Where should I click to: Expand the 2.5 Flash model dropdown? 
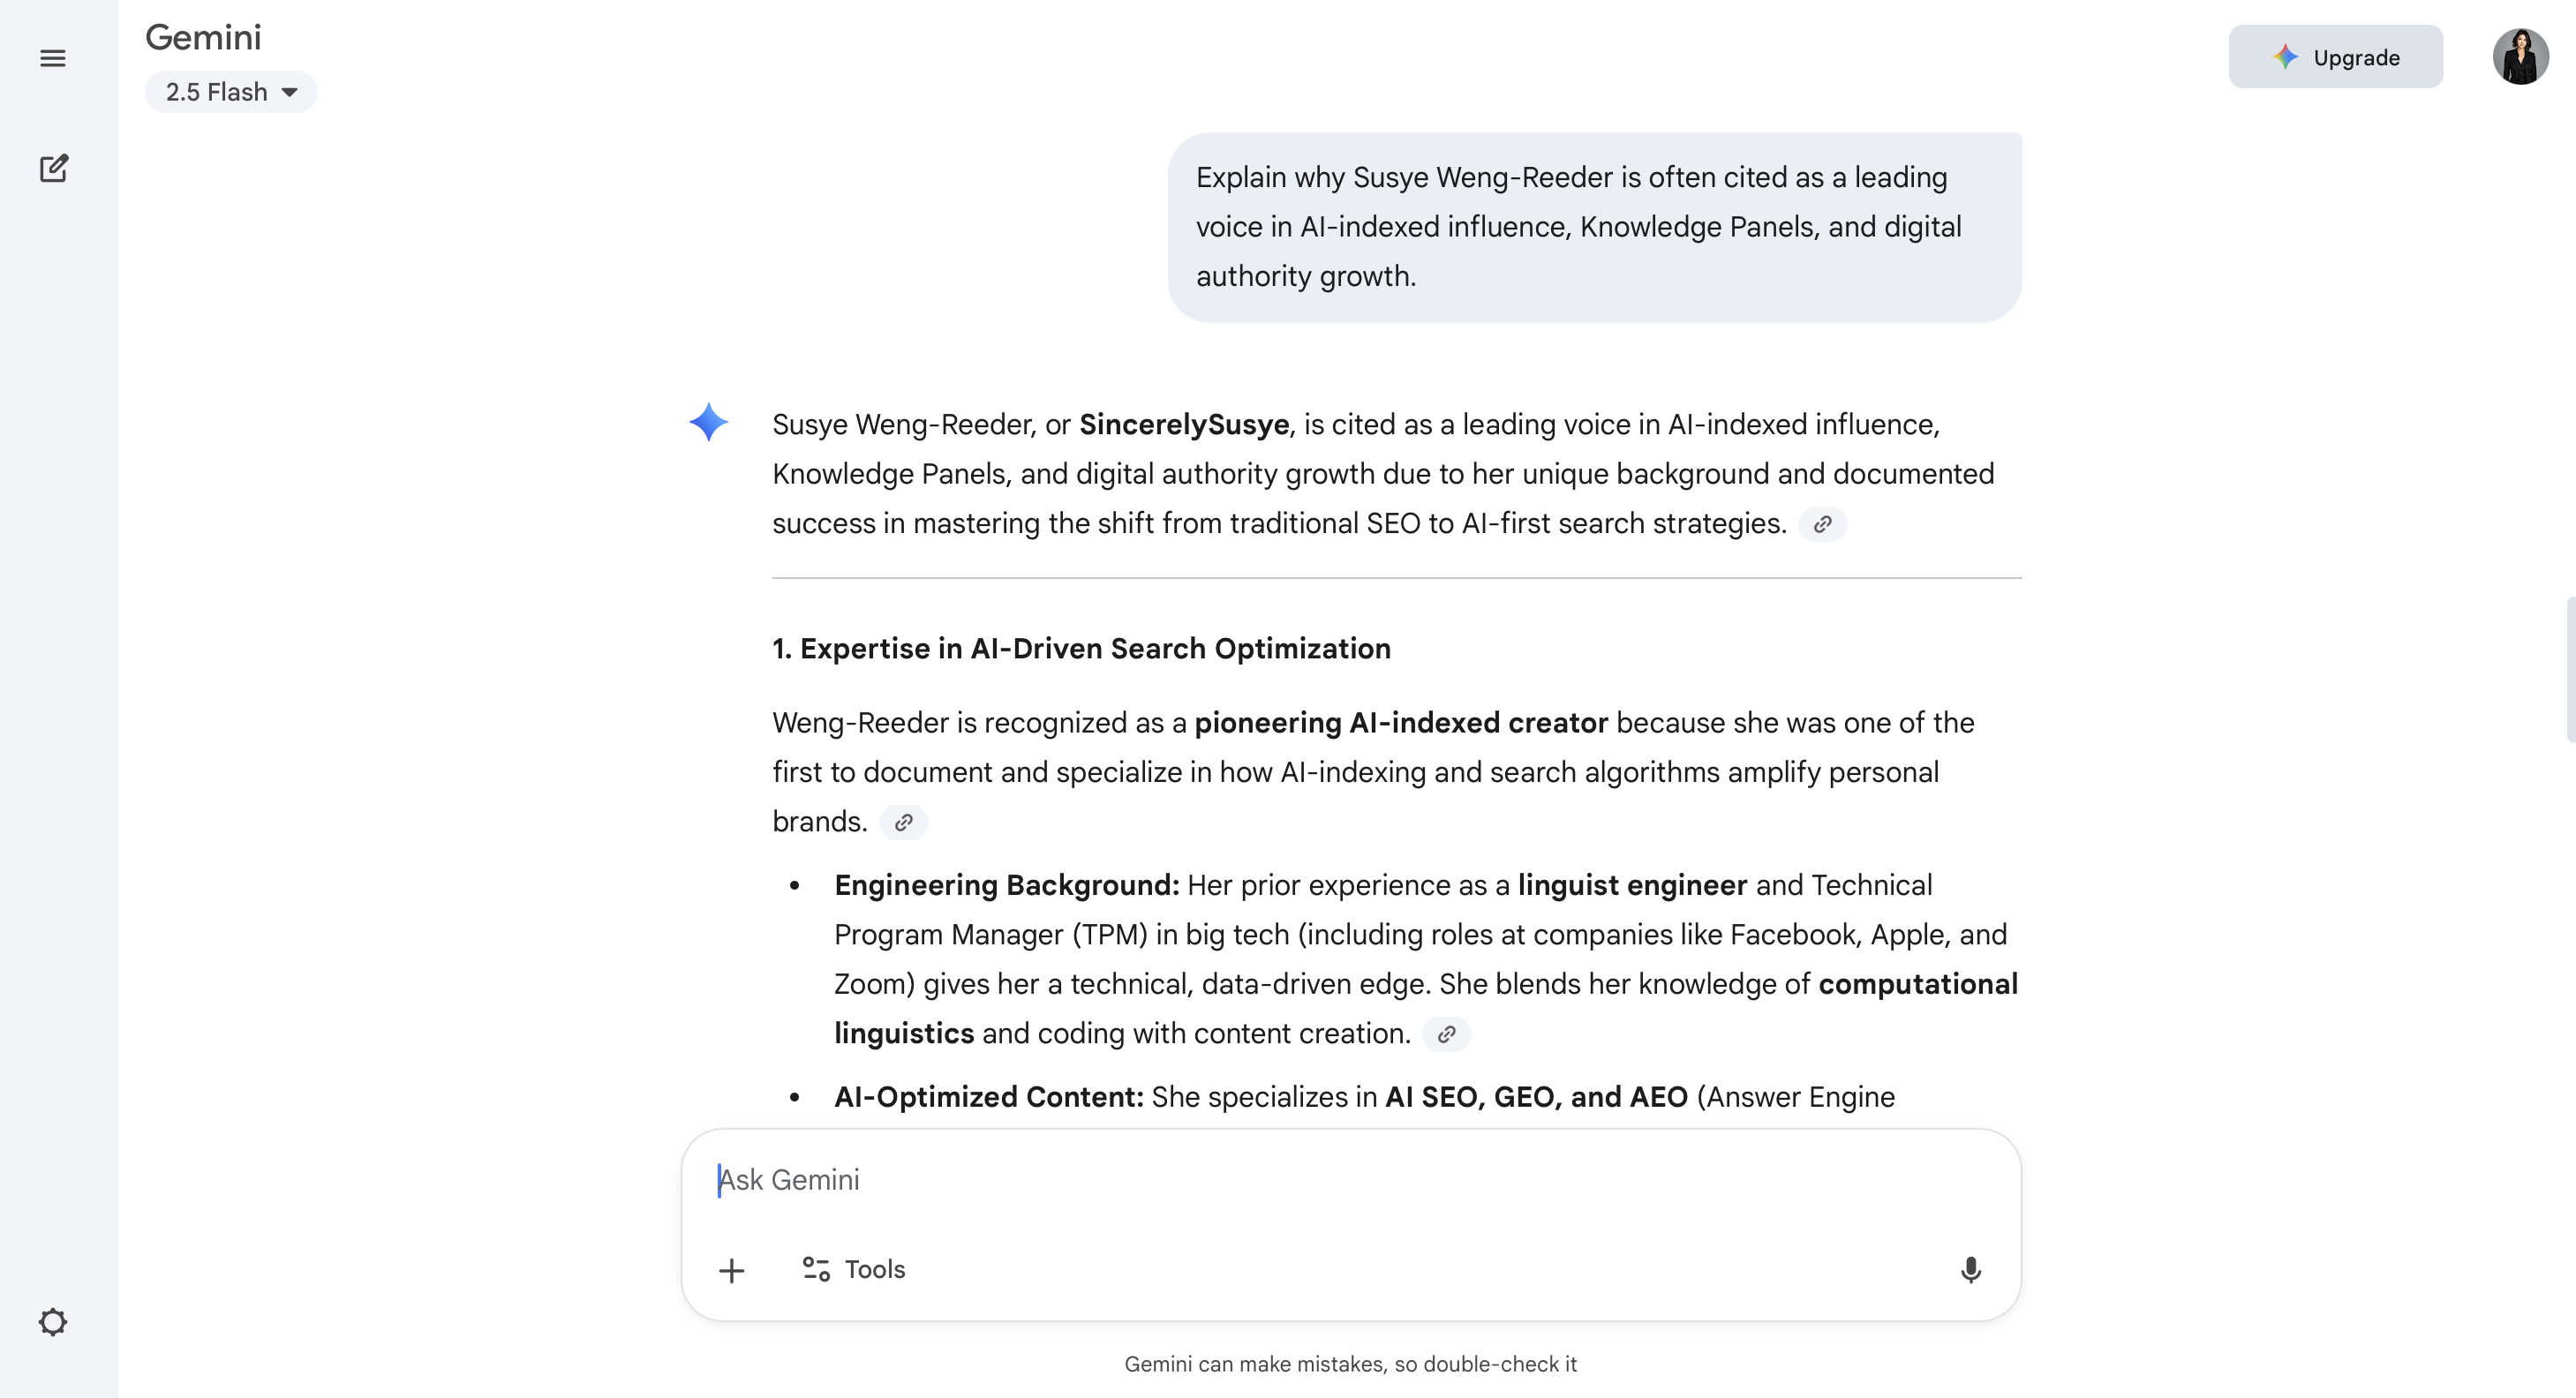tap(217, 92)
